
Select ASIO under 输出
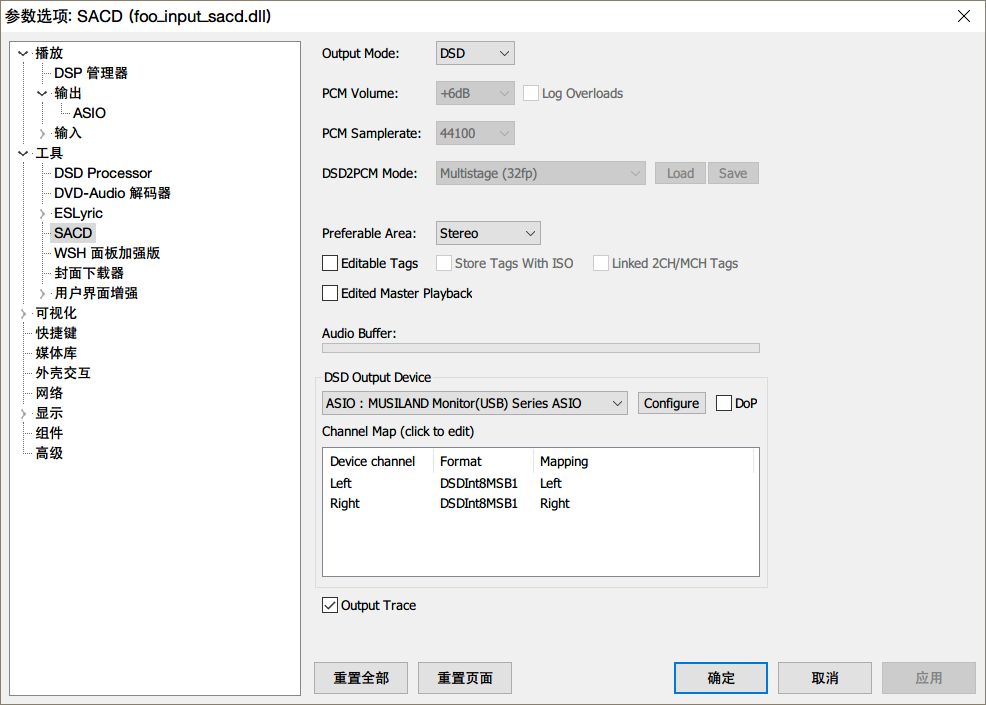pyautogui.click(x=89, y=113)
